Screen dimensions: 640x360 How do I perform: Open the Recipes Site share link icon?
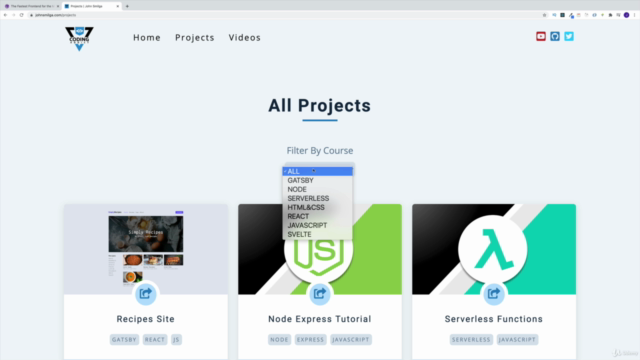(145, 293)
